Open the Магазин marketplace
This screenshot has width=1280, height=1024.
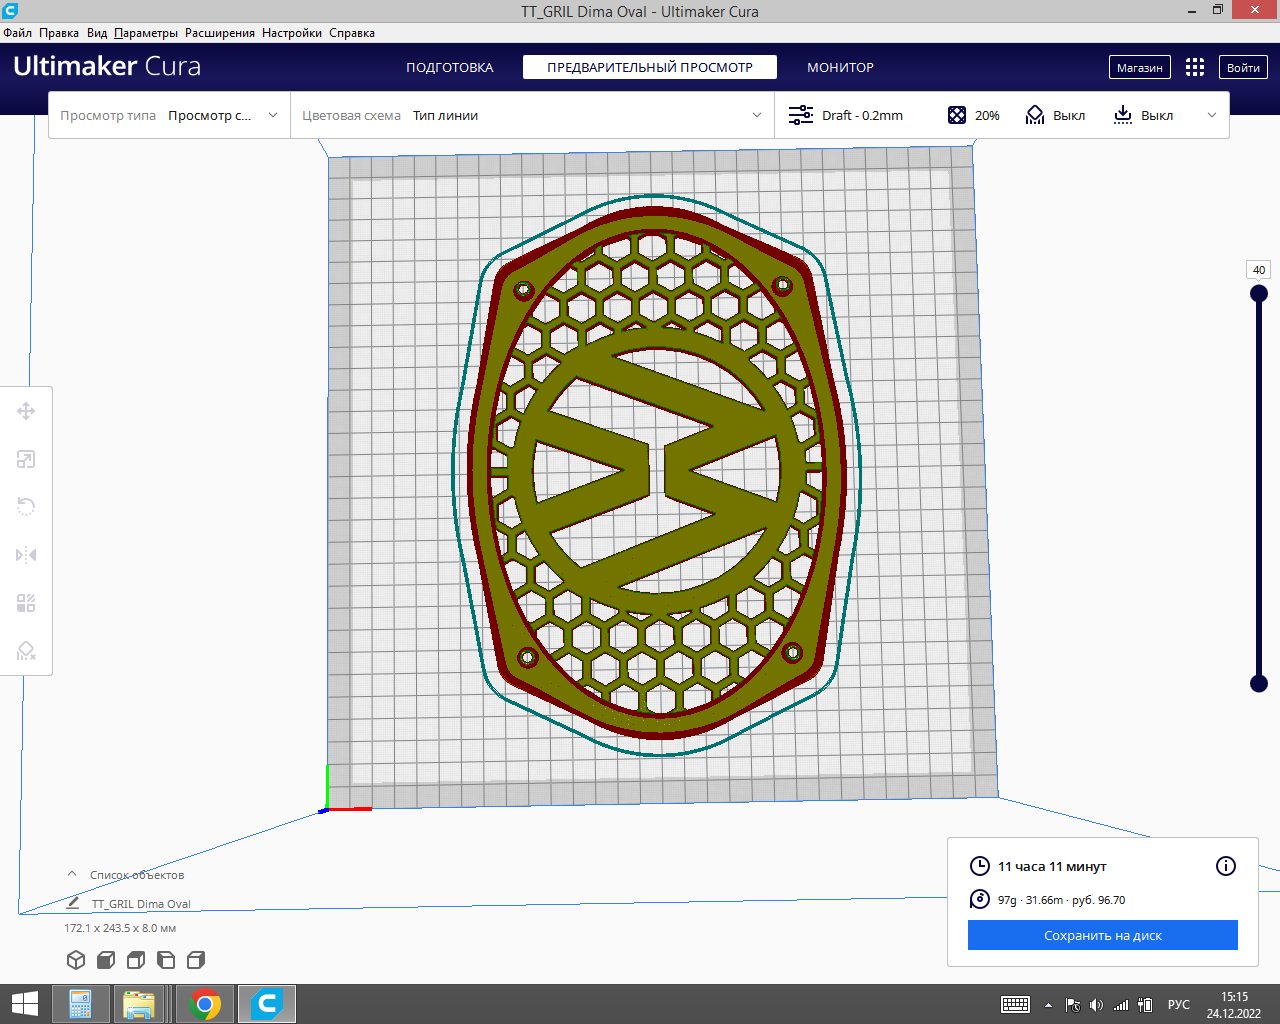pos(1140,67)
